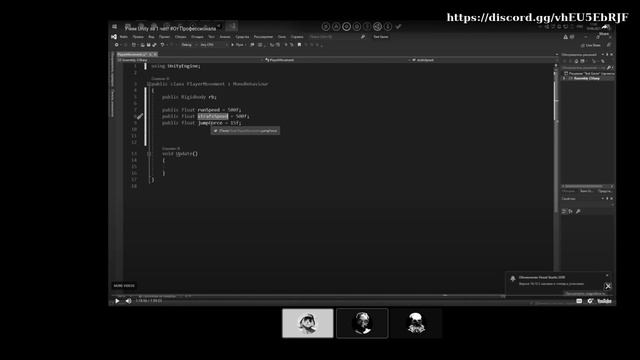Play the YouTube video

[117, 301]
